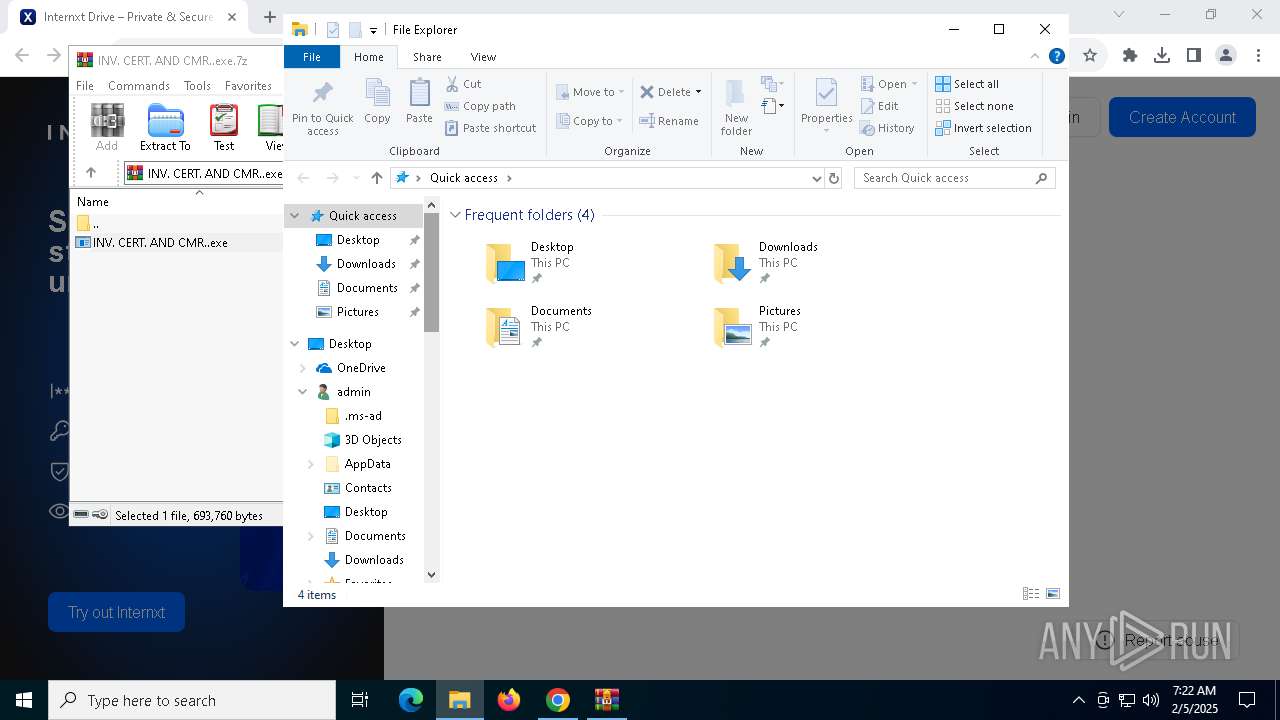Expand OneDrive in navigation tree

click(x=303, y=368)
